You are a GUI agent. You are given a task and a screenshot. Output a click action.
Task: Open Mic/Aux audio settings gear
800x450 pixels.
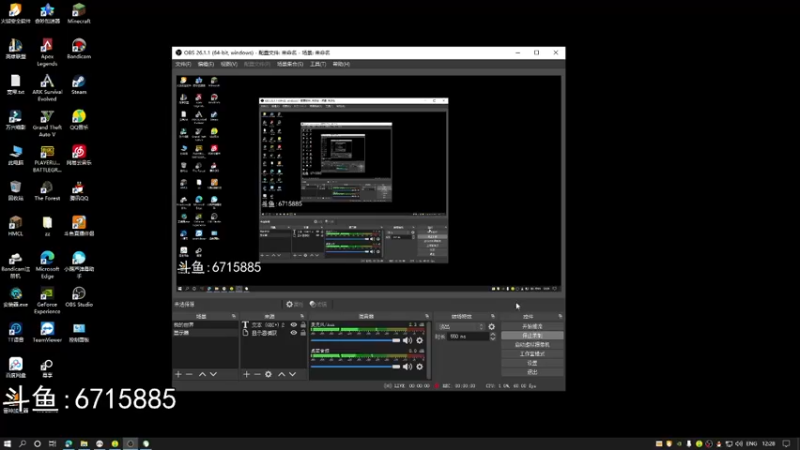coord(419,340)
